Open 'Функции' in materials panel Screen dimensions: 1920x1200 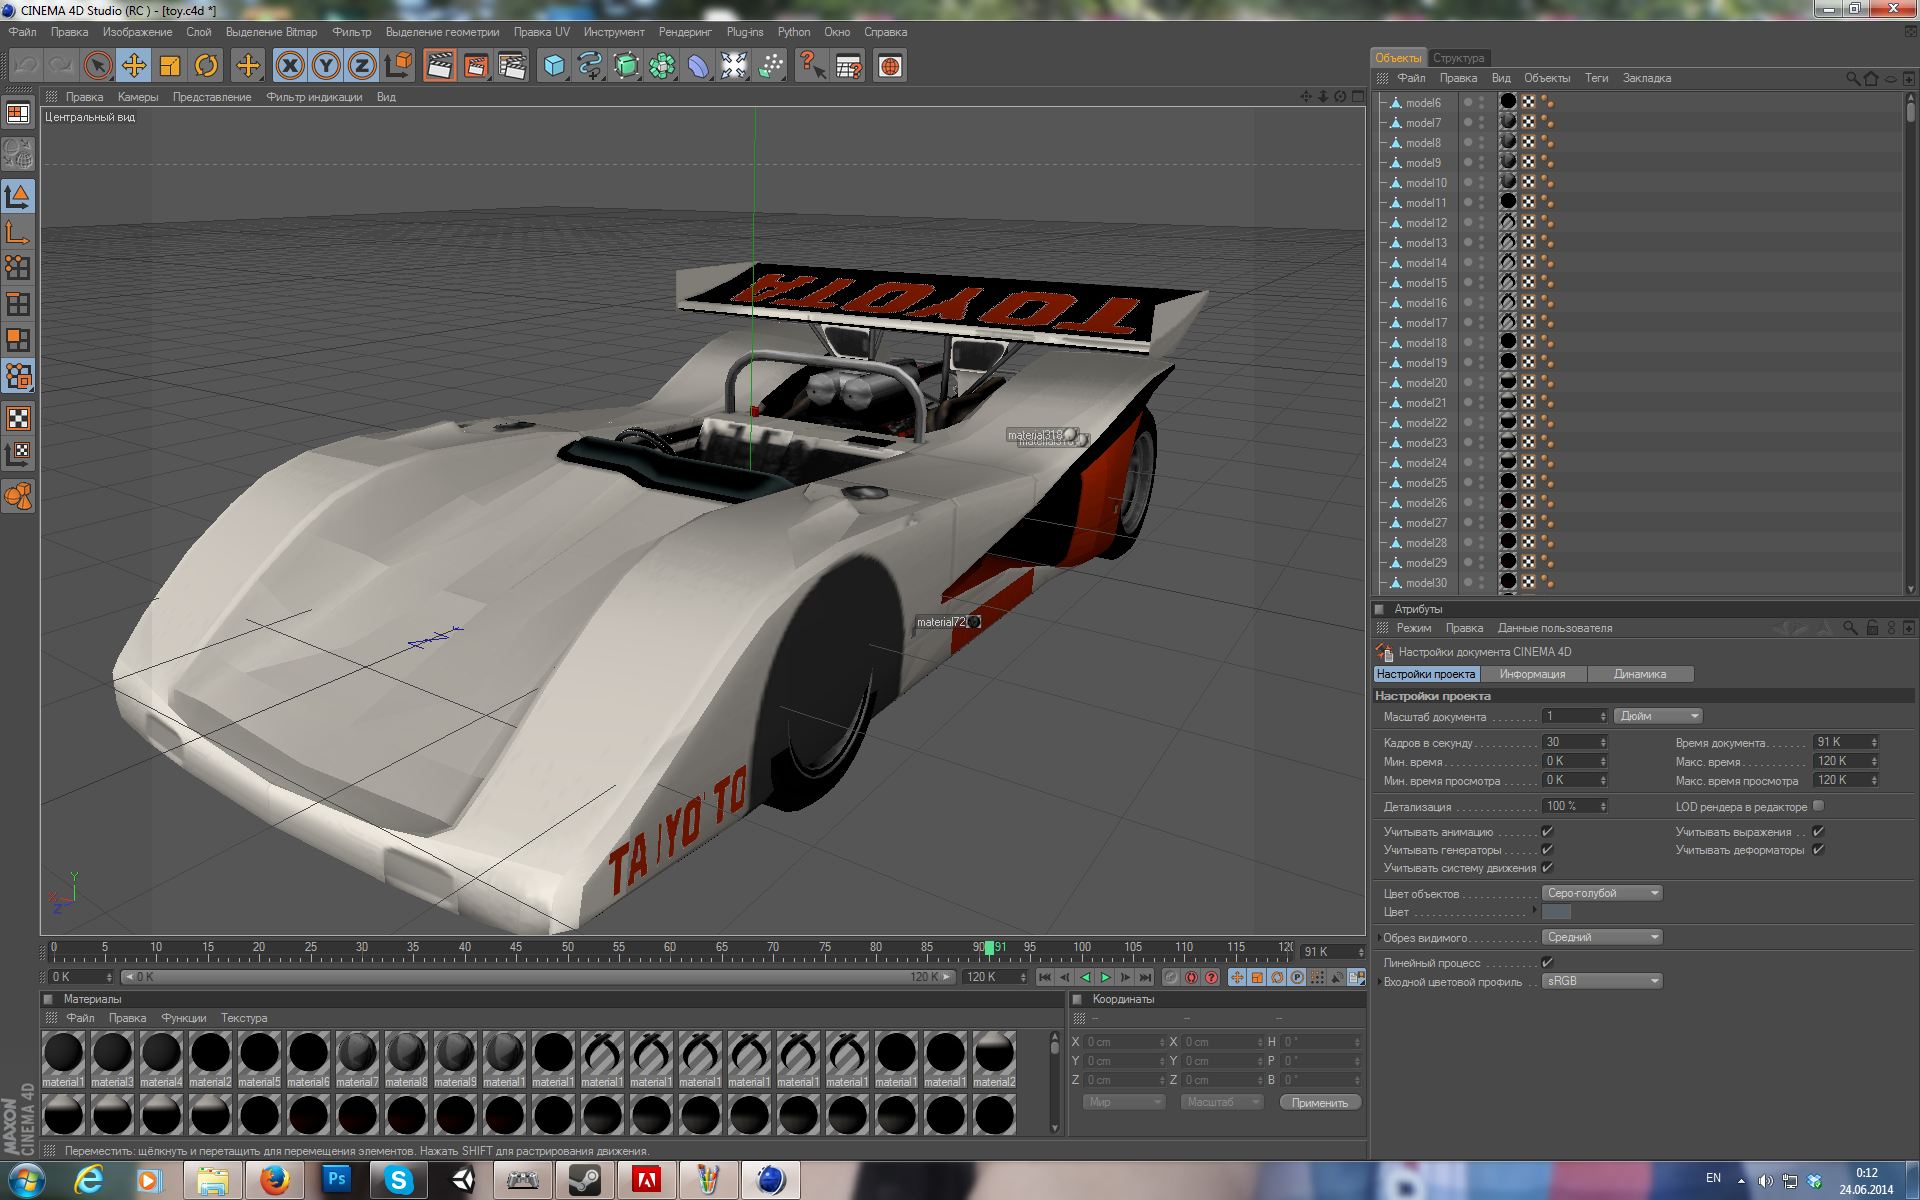click(184, 1018)
